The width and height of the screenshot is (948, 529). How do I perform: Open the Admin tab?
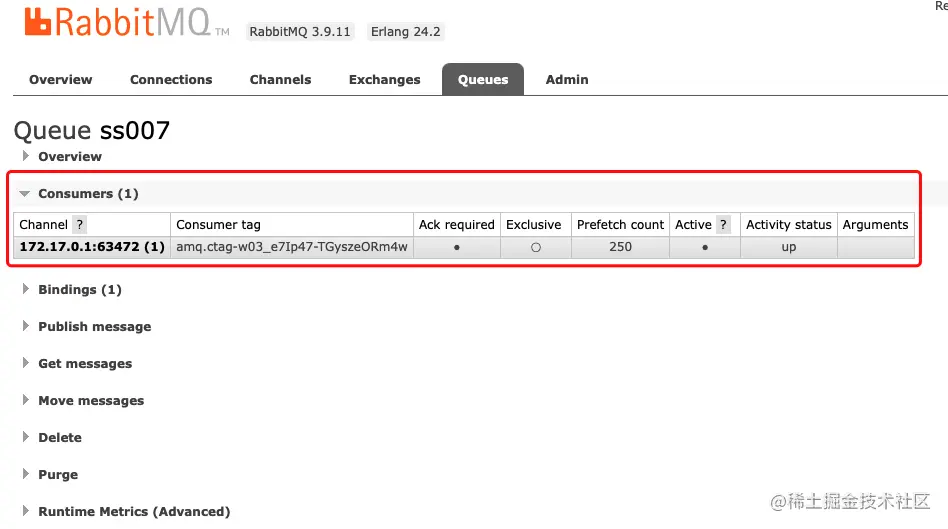coord(567,80)
